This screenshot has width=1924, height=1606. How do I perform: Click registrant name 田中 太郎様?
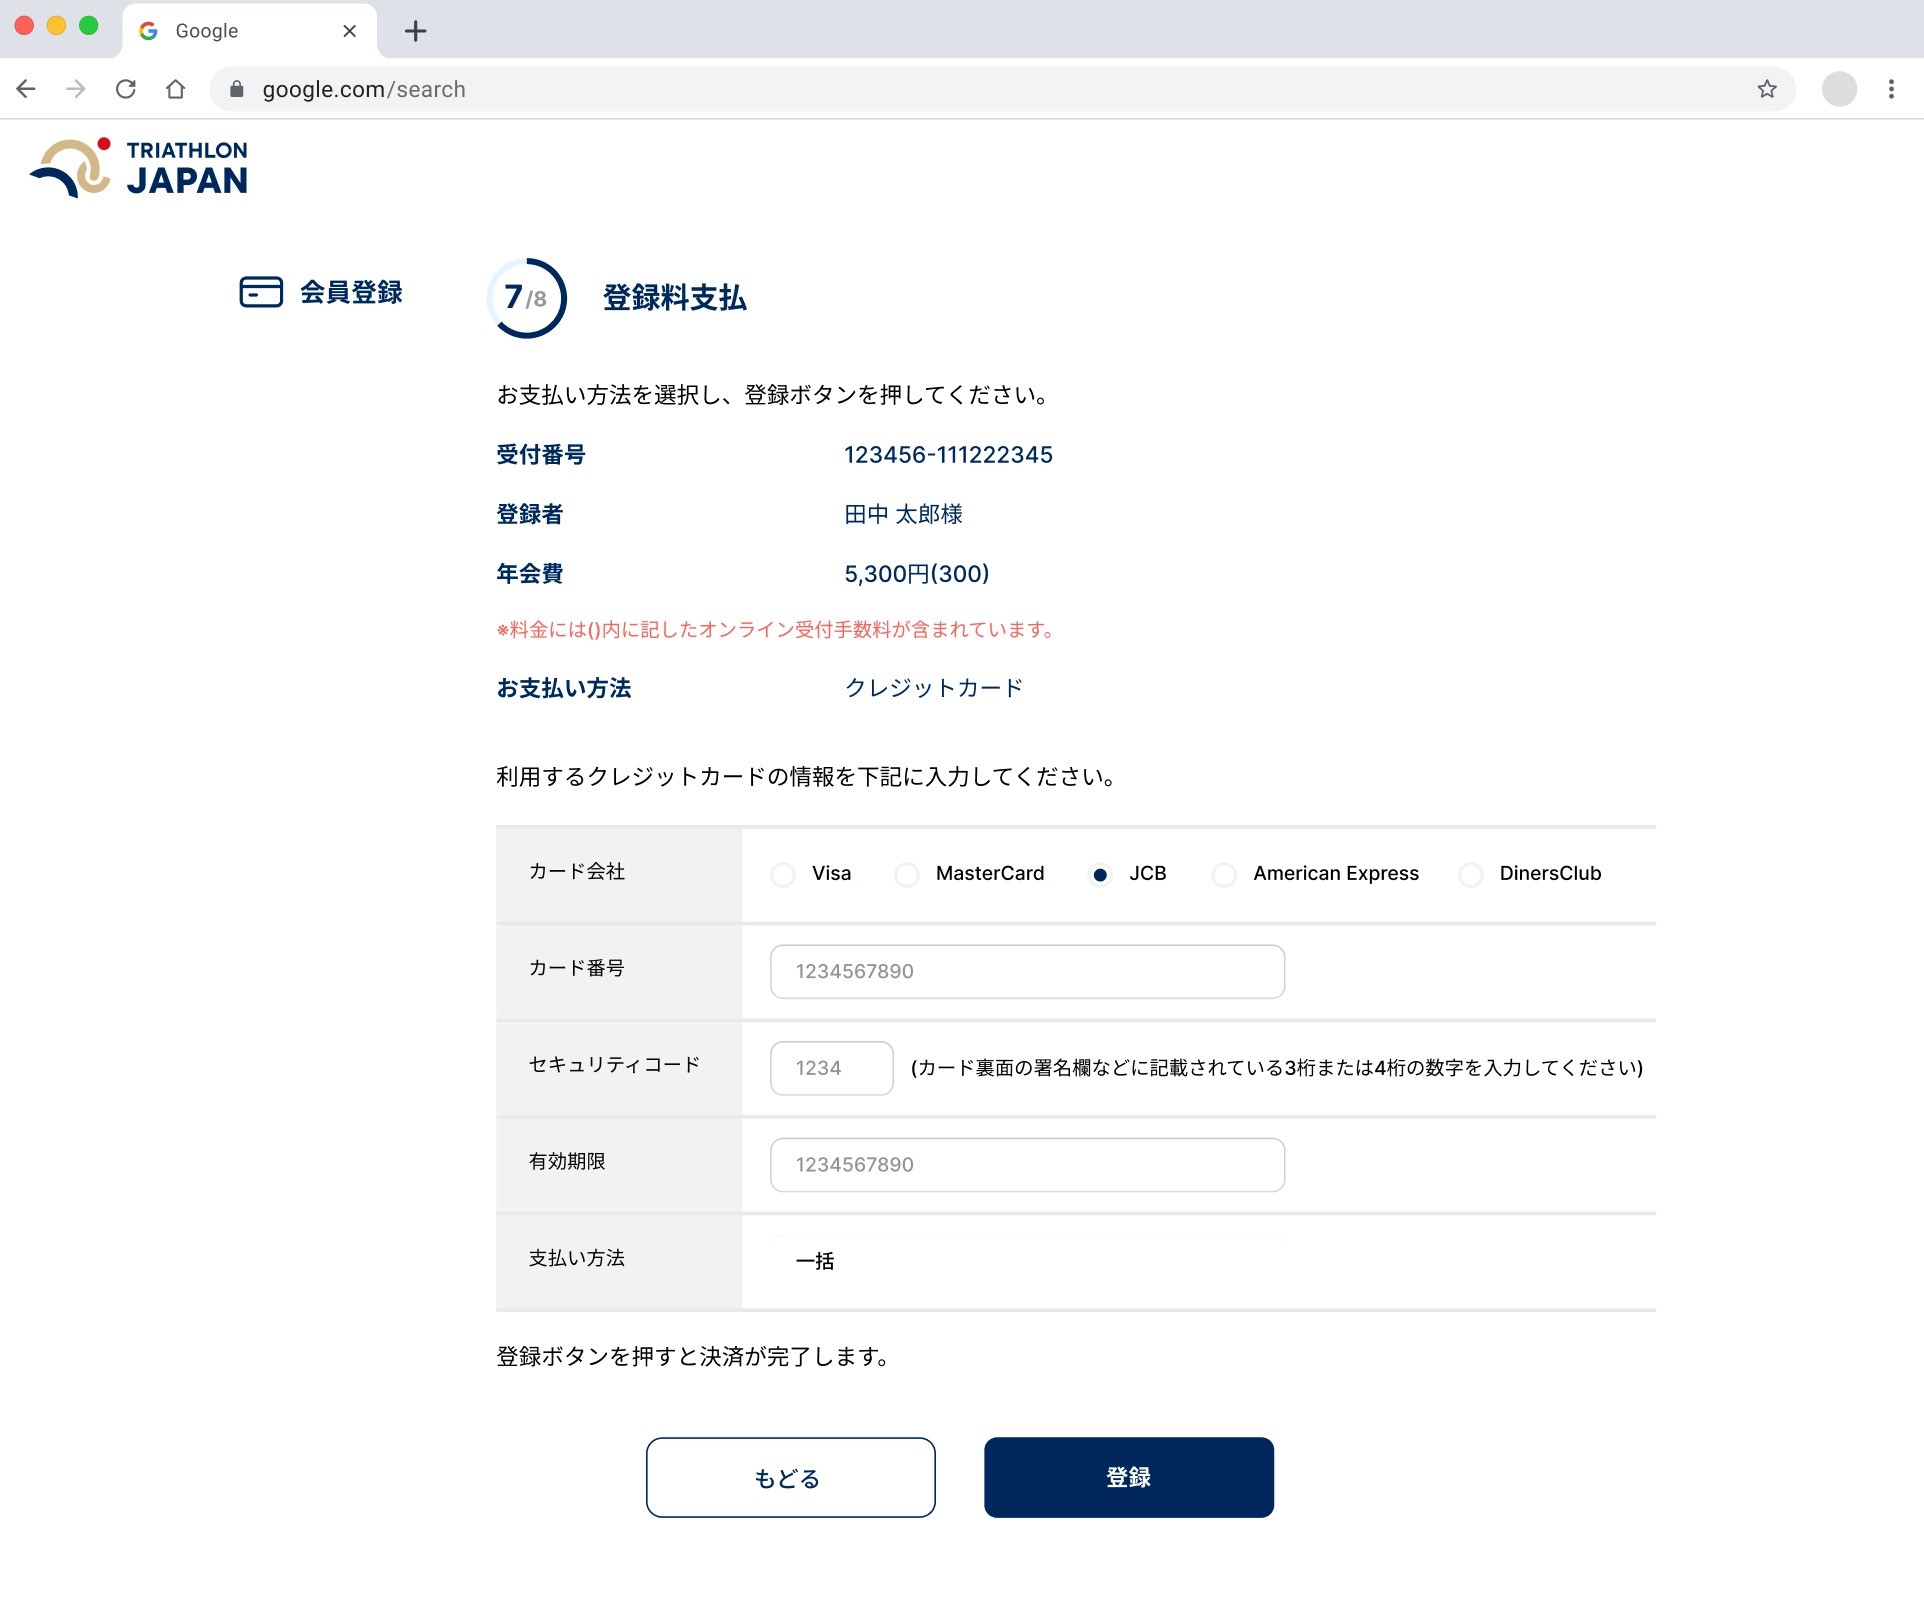[x=903, y=514]
